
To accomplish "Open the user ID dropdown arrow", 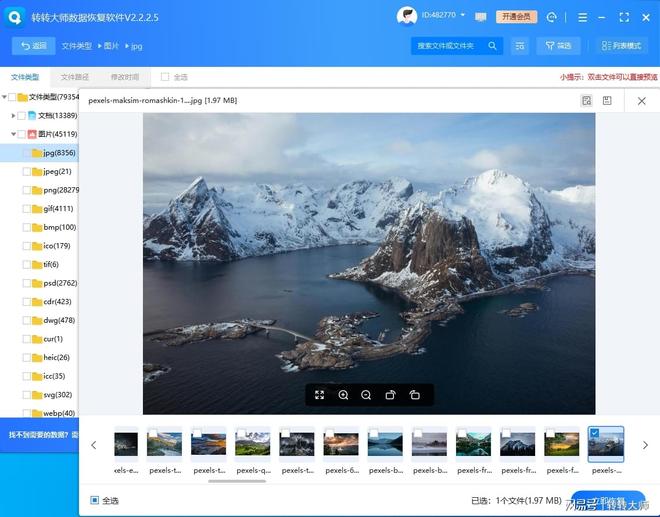I will pyautogui.click(x=463, y=15).
